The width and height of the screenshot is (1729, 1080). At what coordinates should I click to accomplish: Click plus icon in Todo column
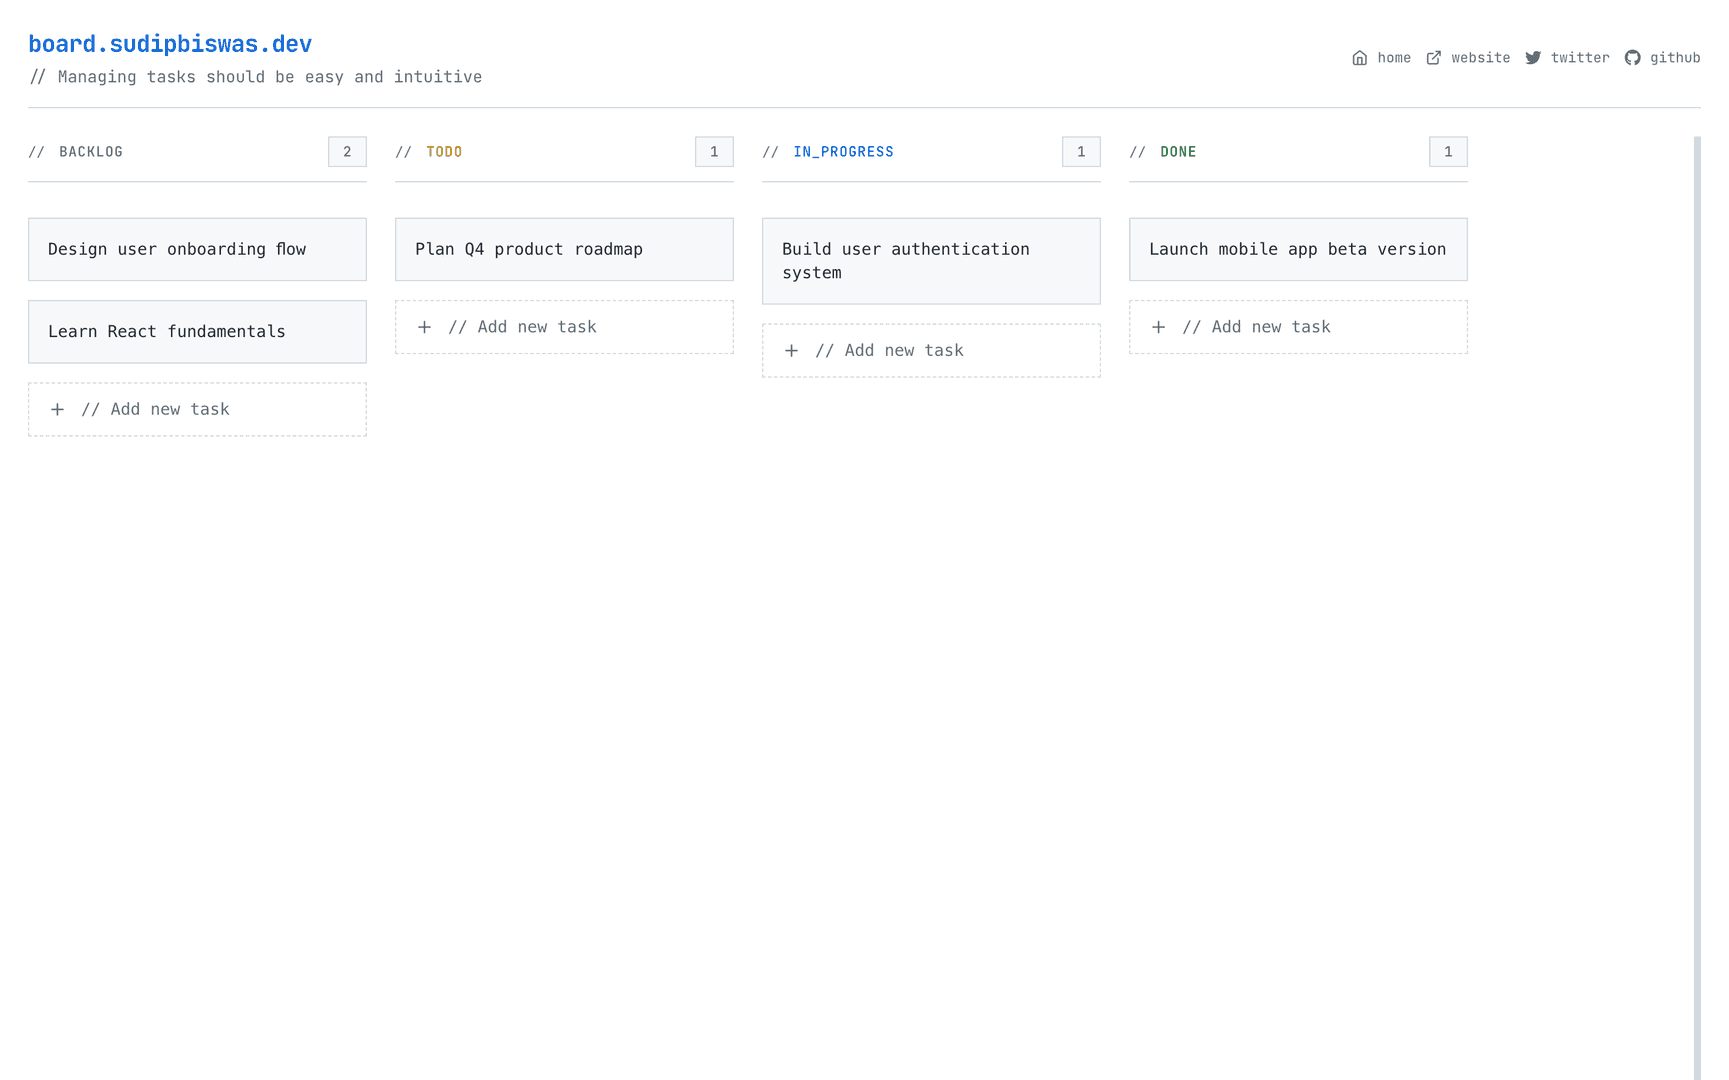click(x=425, y=327)
